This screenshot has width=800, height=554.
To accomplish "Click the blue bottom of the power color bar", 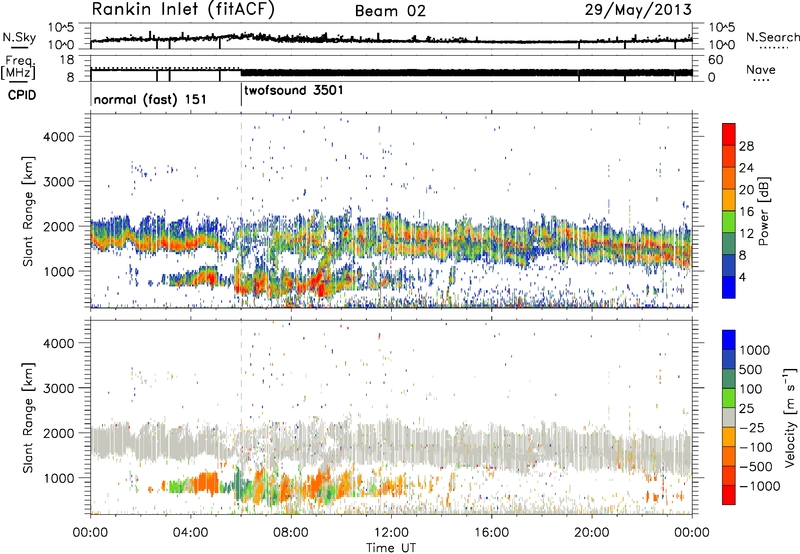I will [x=729, y=287].
